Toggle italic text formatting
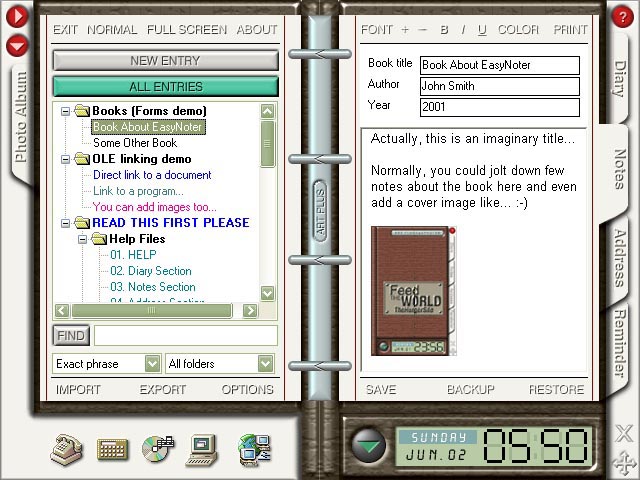Viewport: 640px width, 480px height. tap(463, 30)
